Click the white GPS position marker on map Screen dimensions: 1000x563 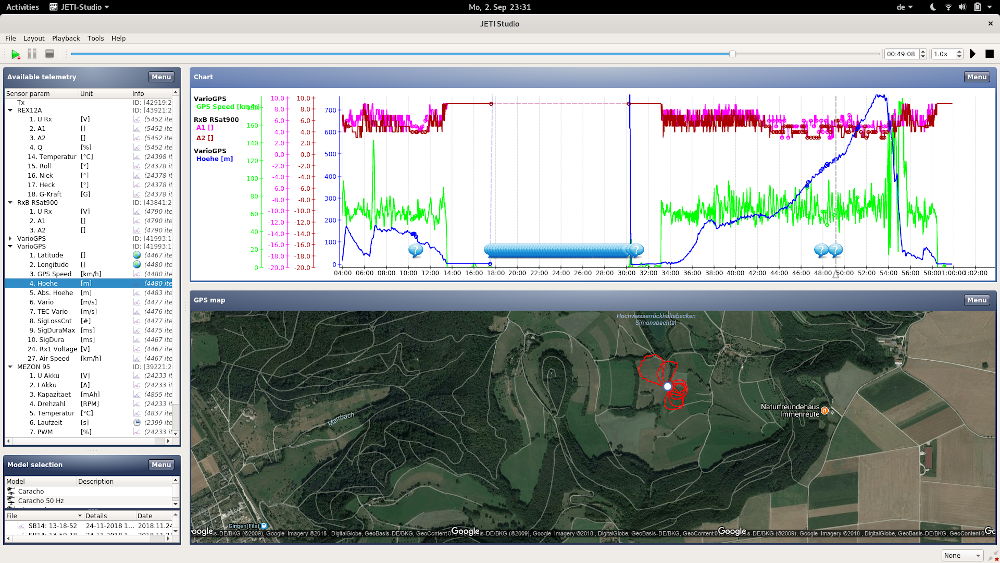668,386
